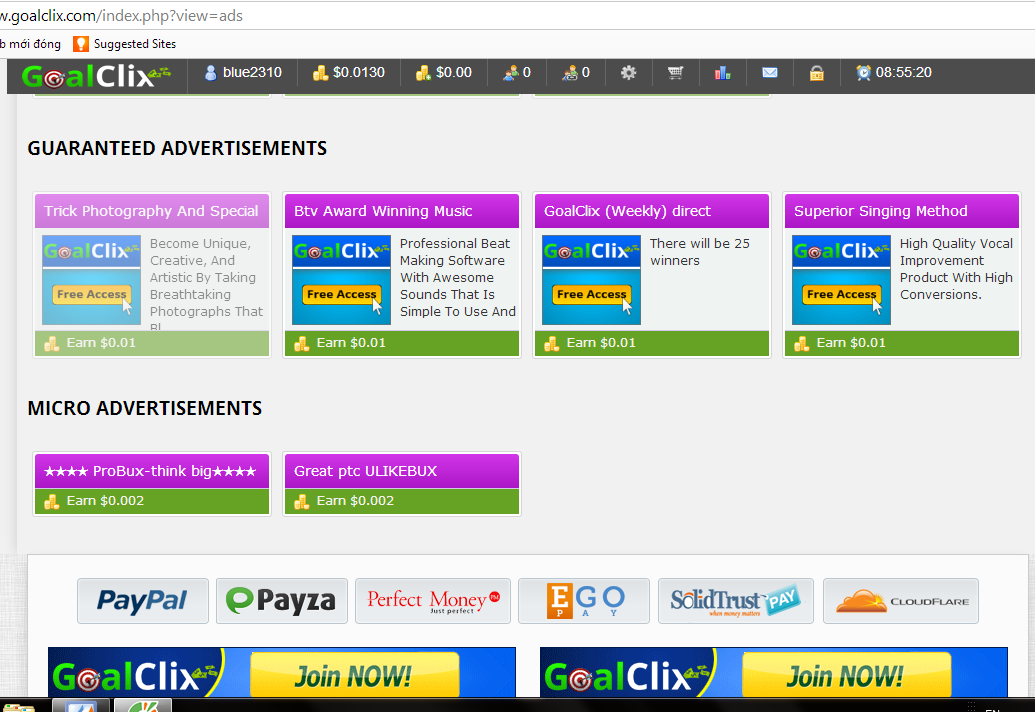Click the left GoalClix Join NOW banner
Viewport: 1035px width, 712px height.
(x=282, y=673)
